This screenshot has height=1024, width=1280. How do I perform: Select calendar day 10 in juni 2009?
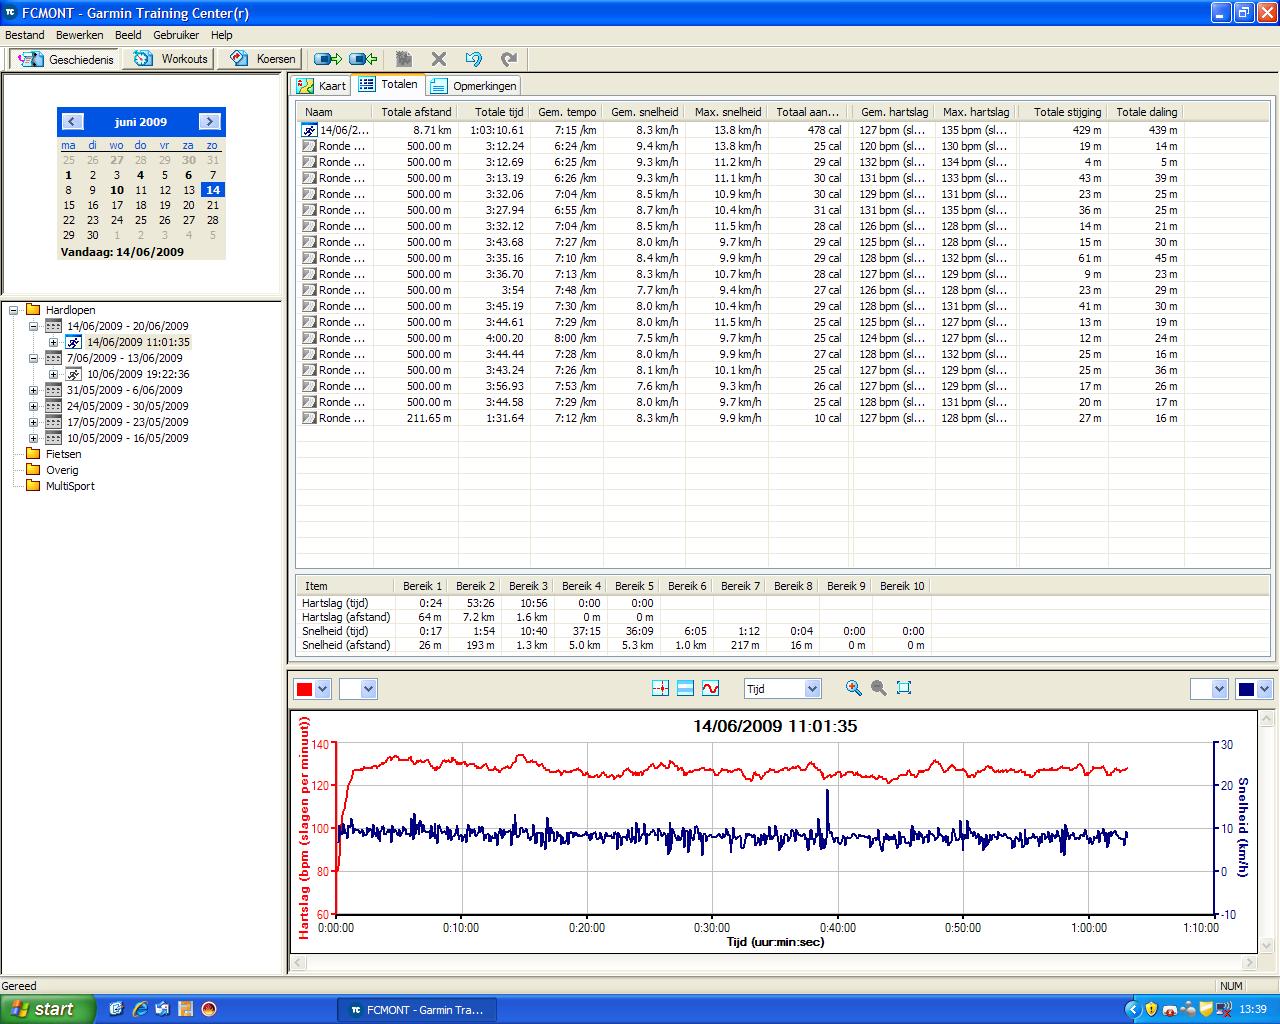point(117,190)
